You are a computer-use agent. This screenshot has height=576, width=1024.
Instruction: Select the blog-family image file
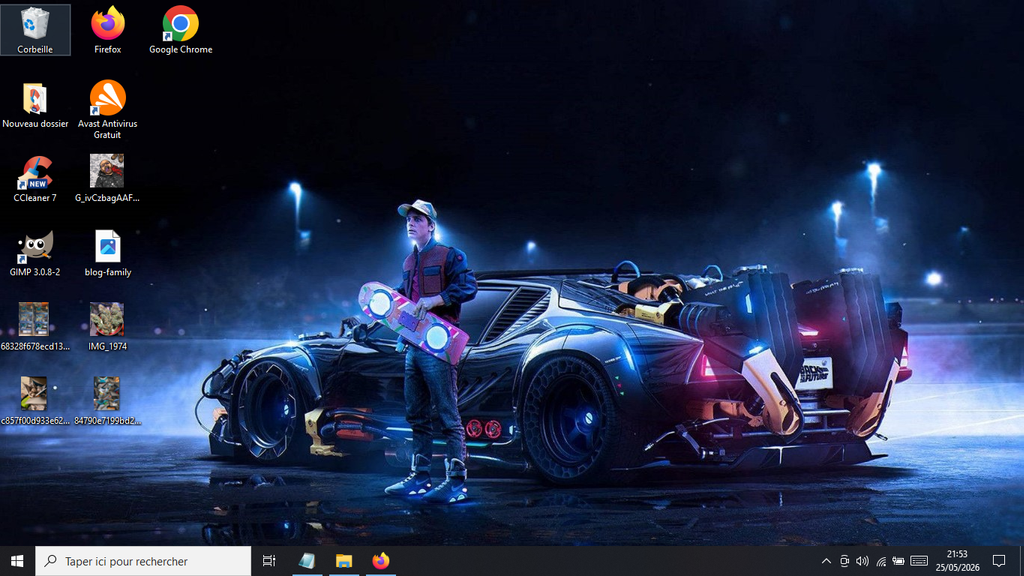108,253
